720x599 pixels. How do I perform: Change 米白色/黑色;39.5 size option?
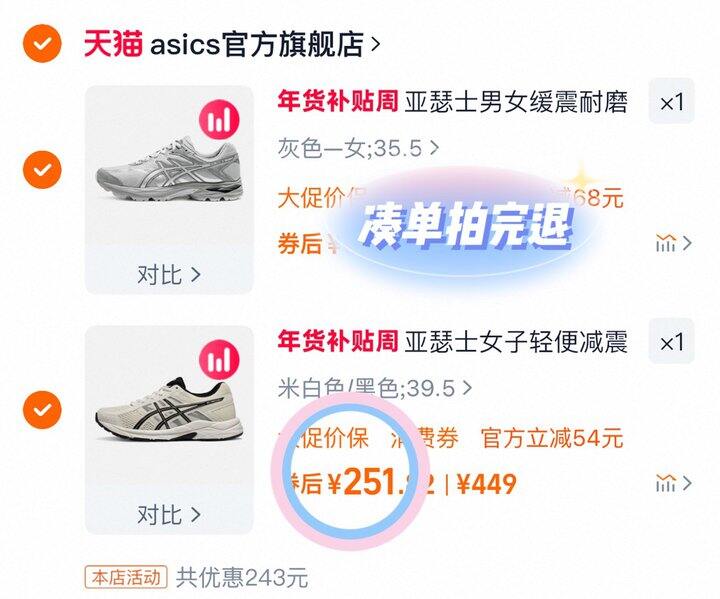[374, 388]
